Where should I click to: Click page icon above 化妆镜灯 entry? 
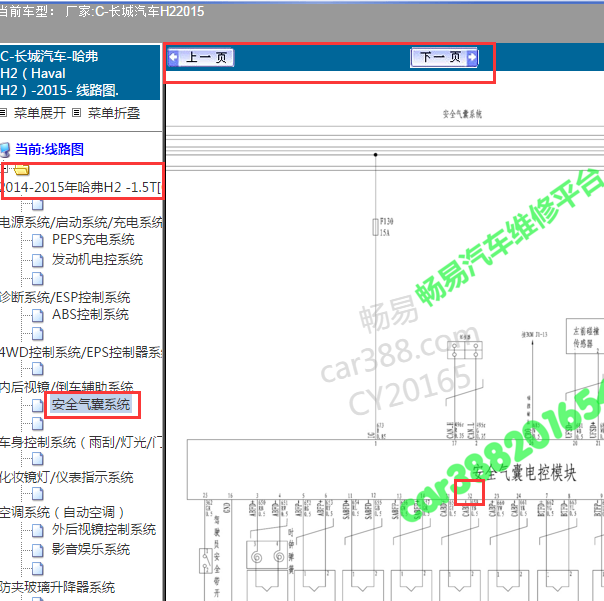click(37, 458)
